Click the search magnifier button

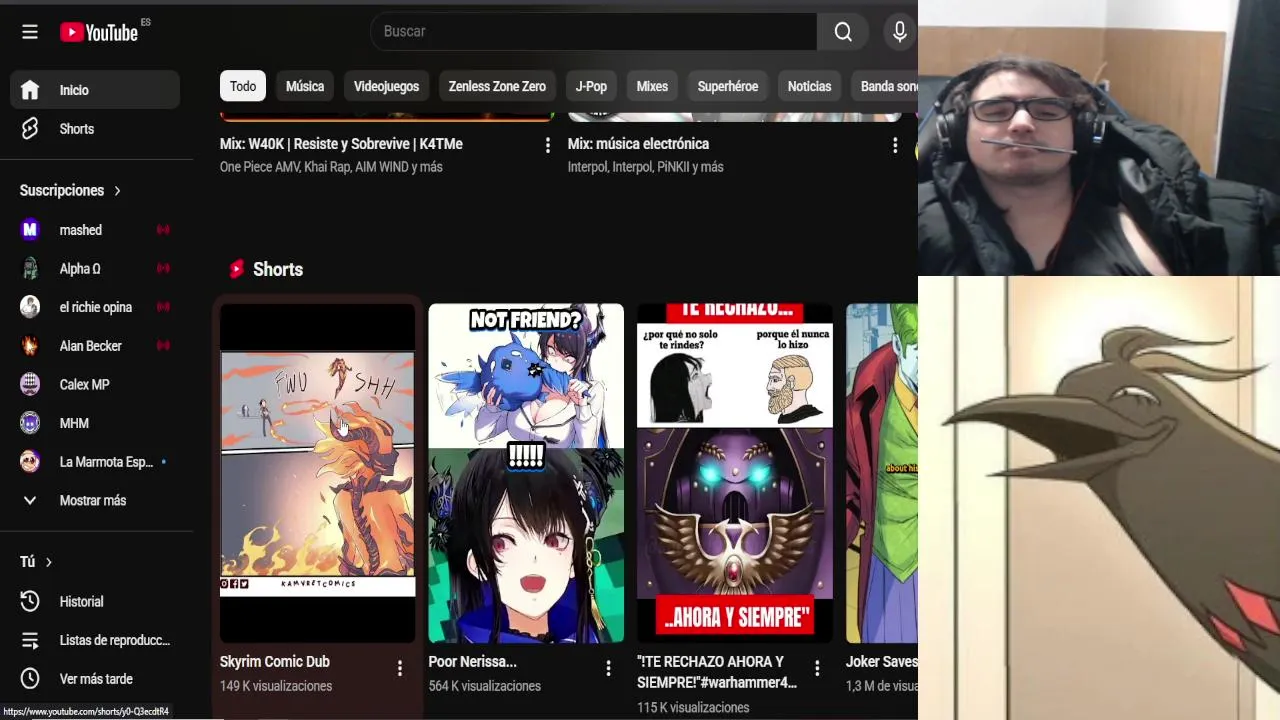tap(843, 32)
